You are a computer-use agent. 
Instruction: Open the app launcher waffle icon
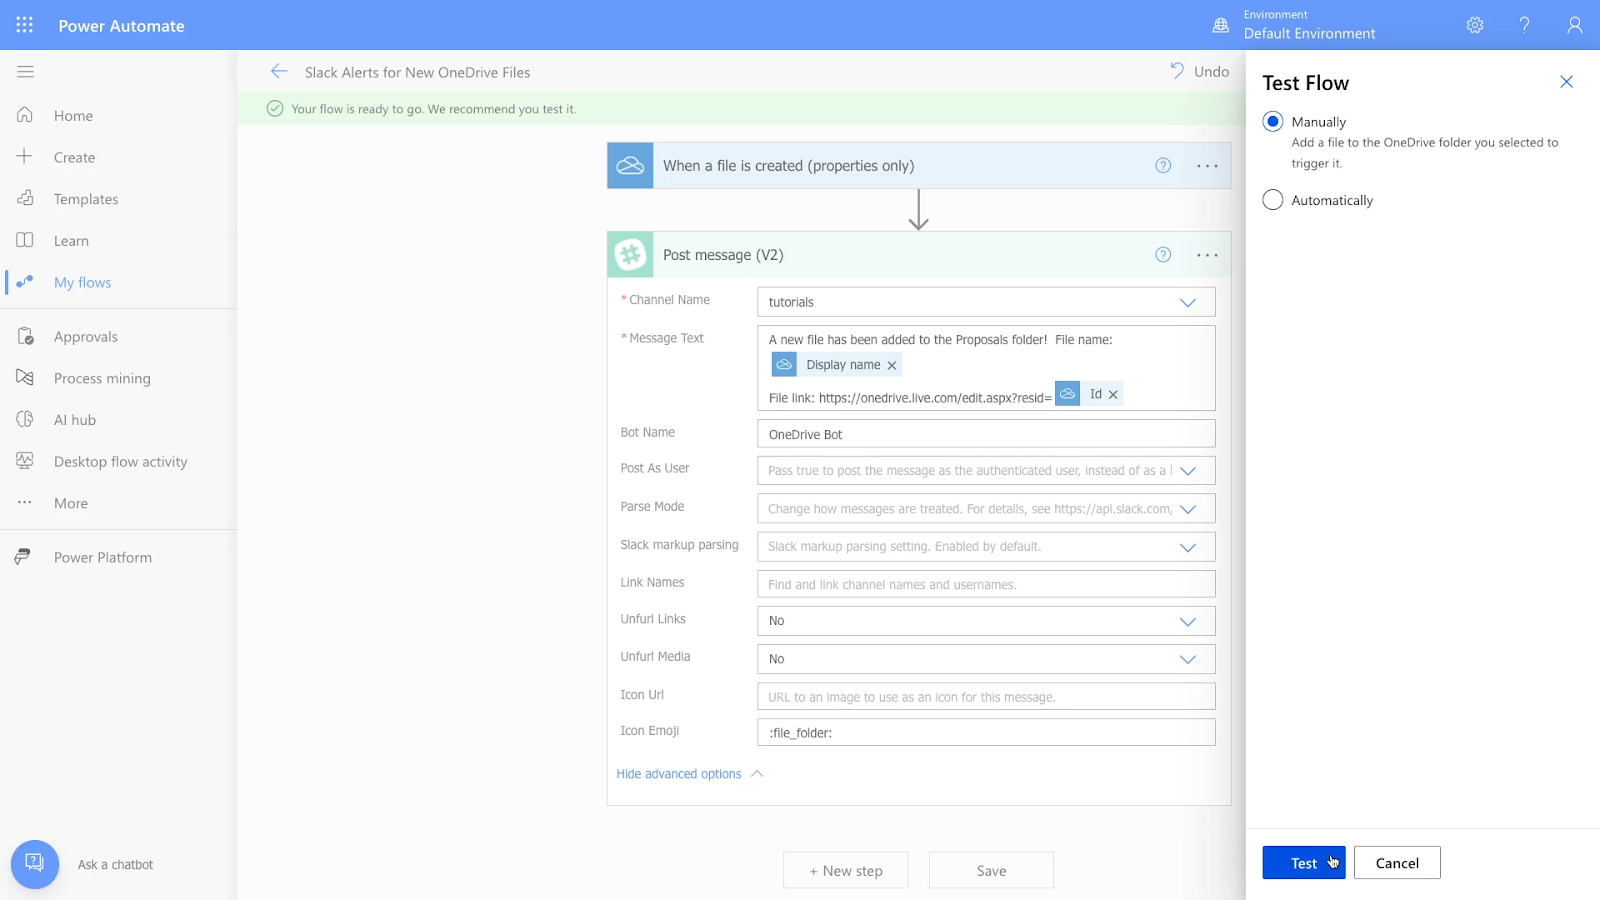point(25,25)
